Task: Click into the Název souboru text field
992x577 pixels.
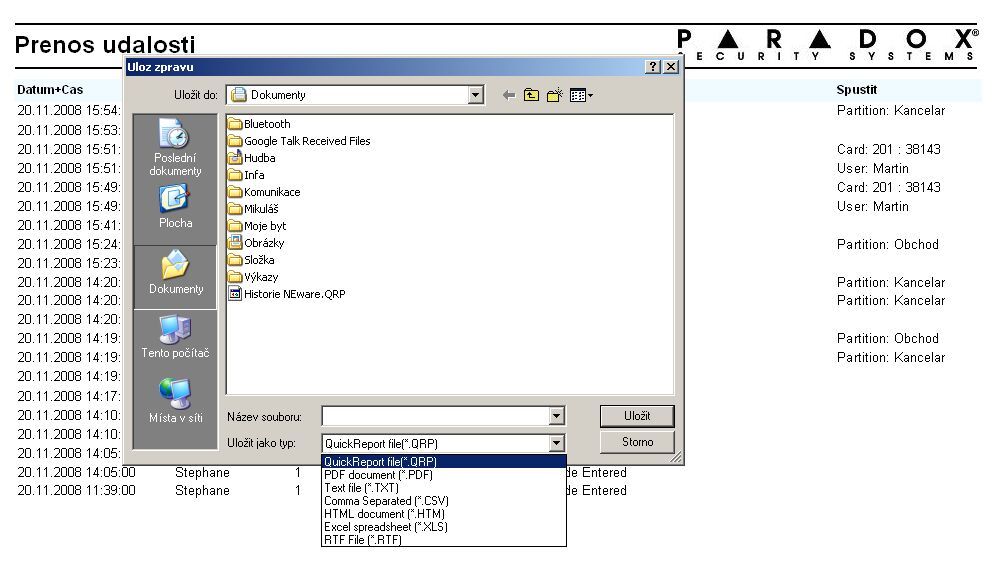Action: point(435,416)
